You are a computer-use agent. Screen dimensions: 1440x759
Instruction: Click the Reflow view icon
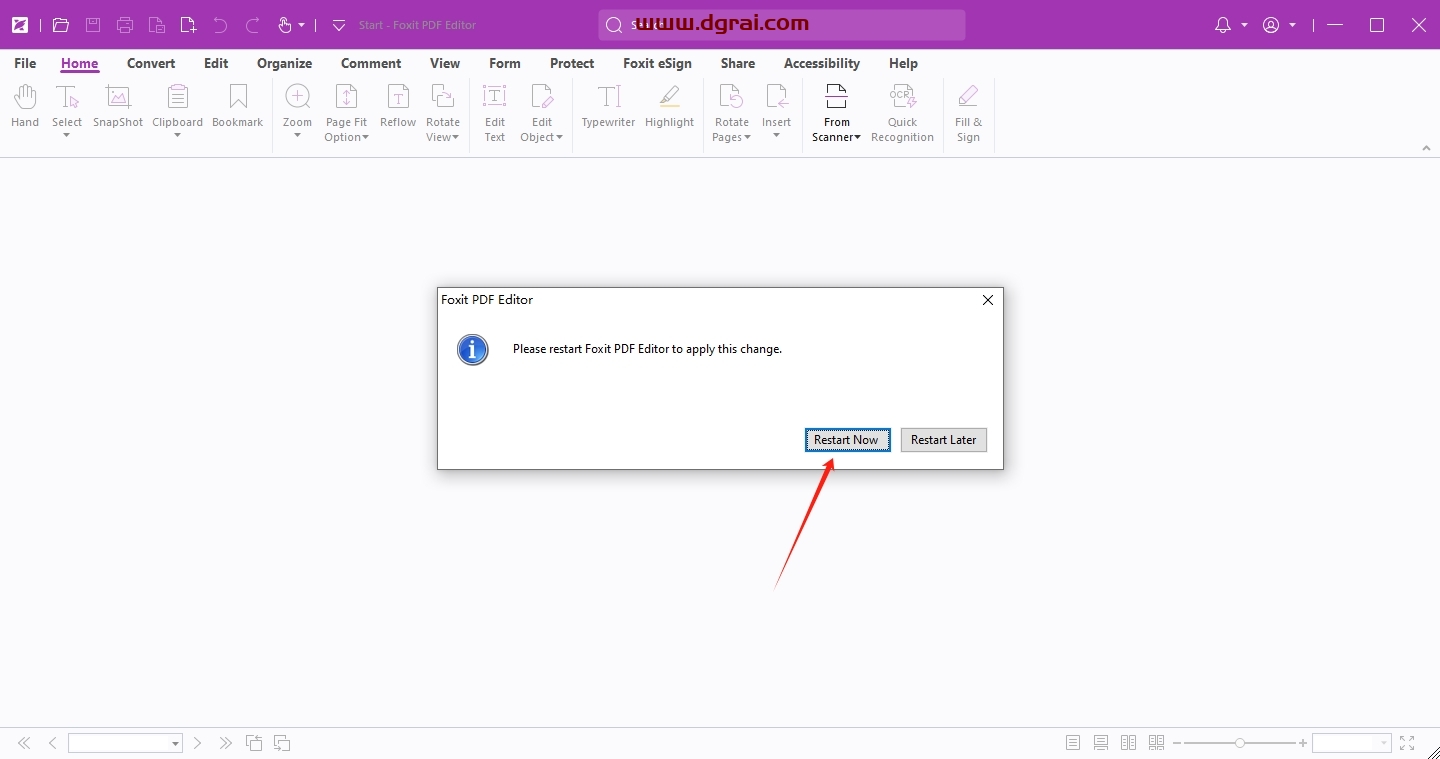click(398, 106)
